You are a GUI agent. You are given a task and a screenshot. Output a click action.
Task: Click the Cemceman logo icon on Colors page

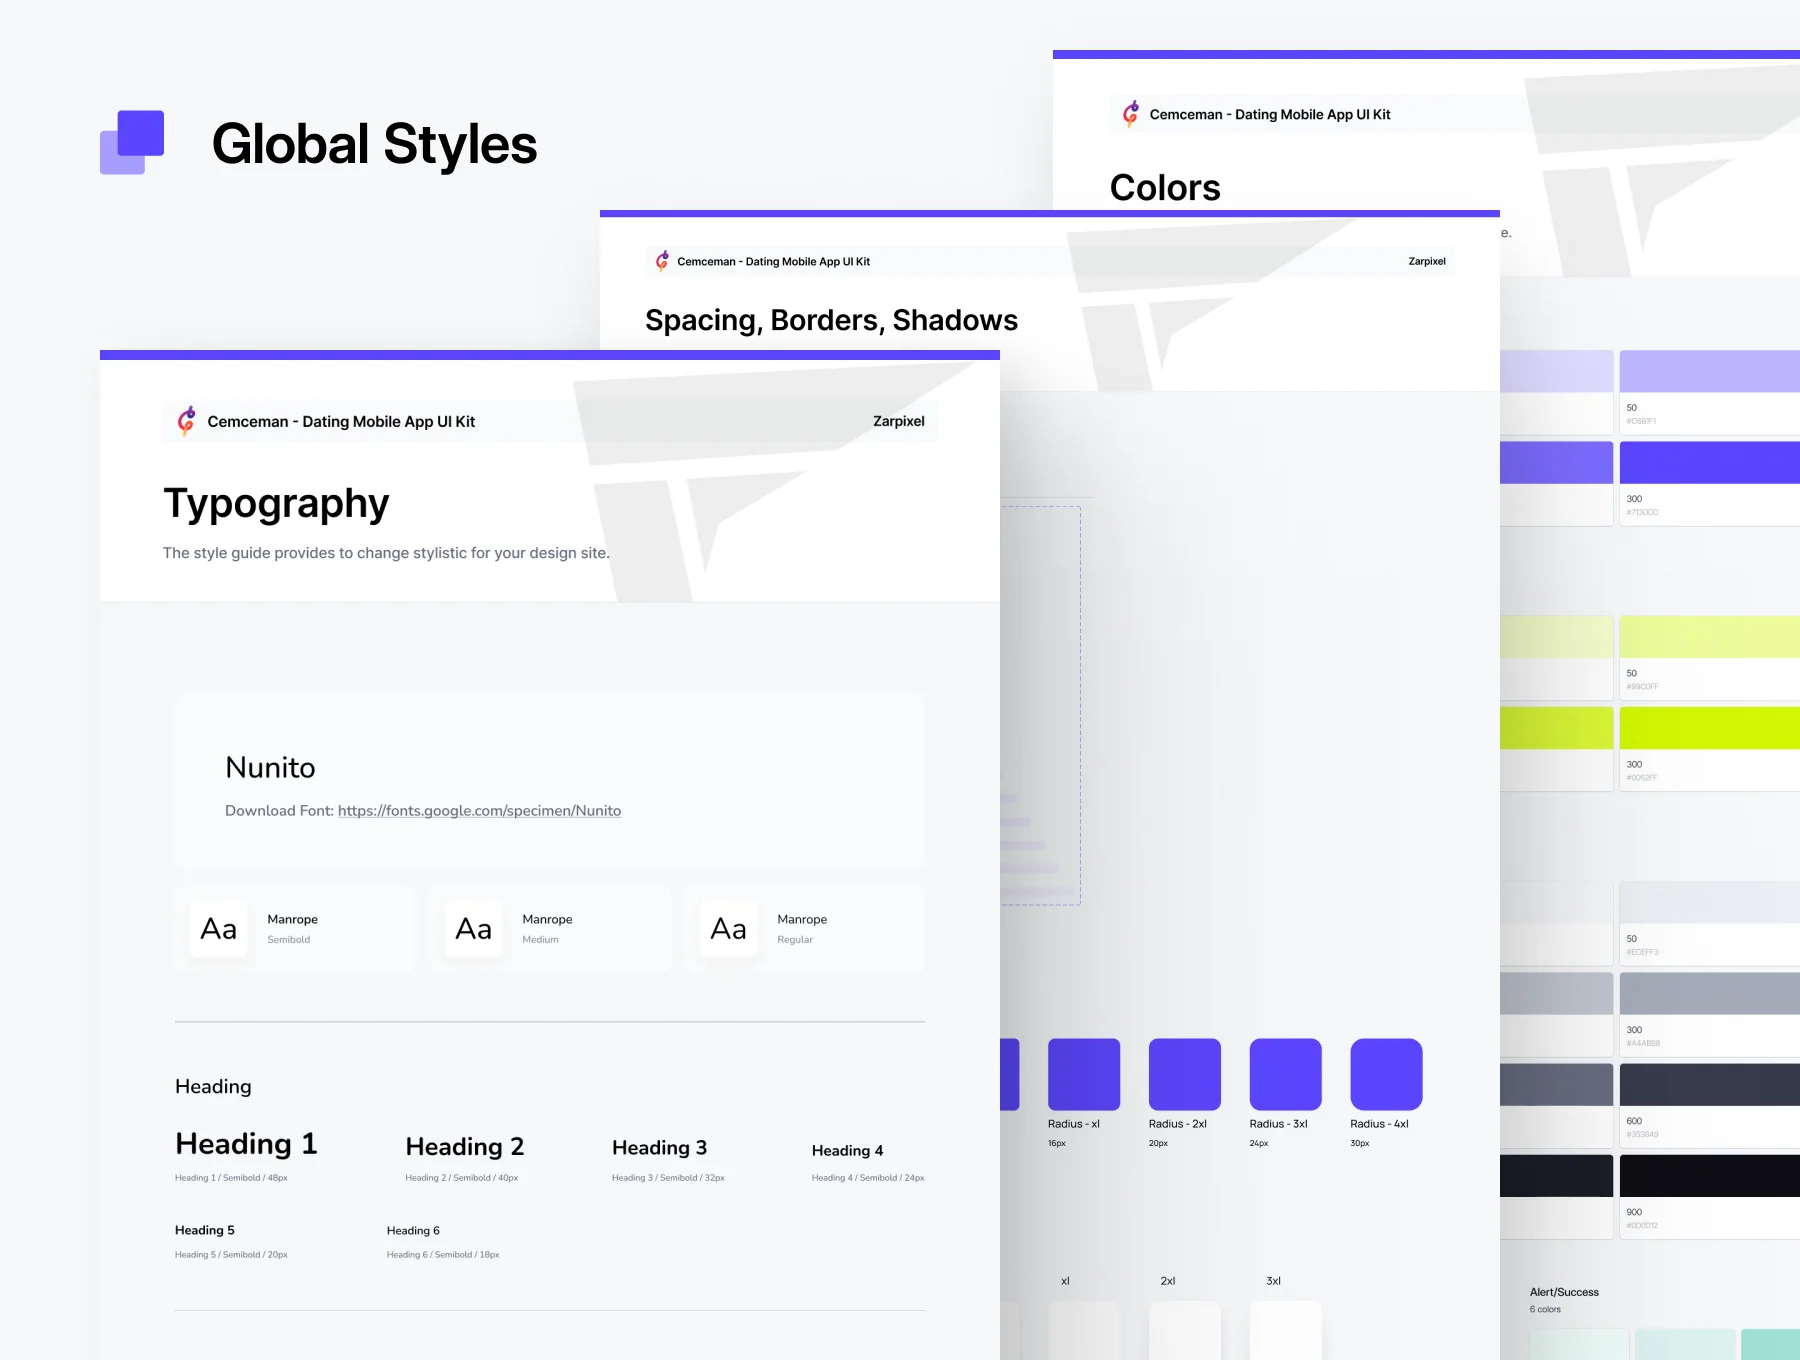pyautogui.click(x=1131, y=114)
